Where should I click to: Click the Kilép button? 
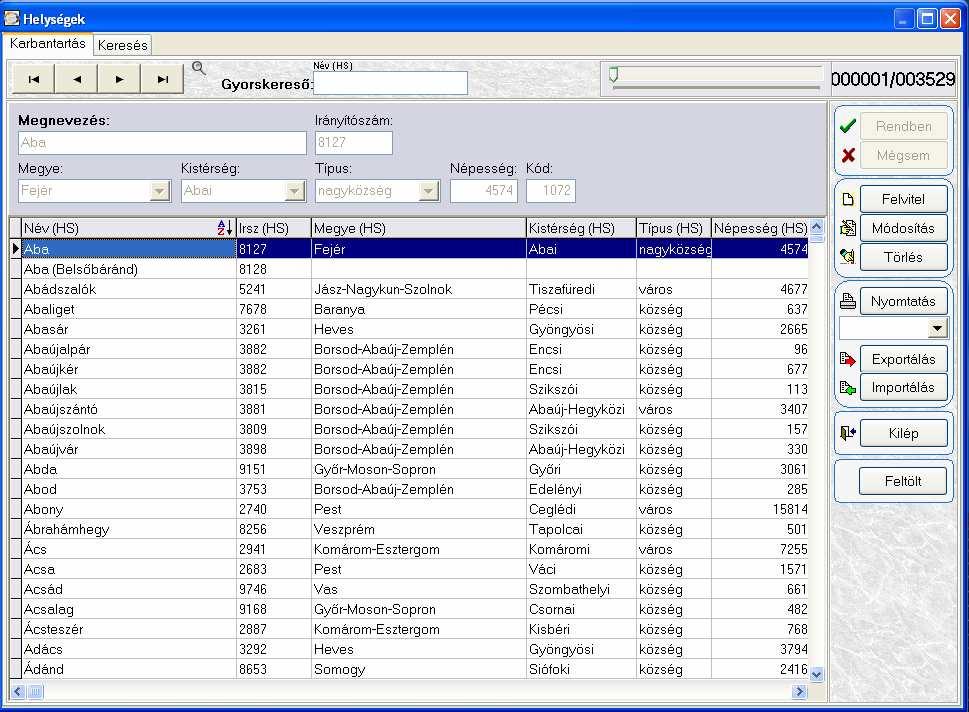[903, 433]
